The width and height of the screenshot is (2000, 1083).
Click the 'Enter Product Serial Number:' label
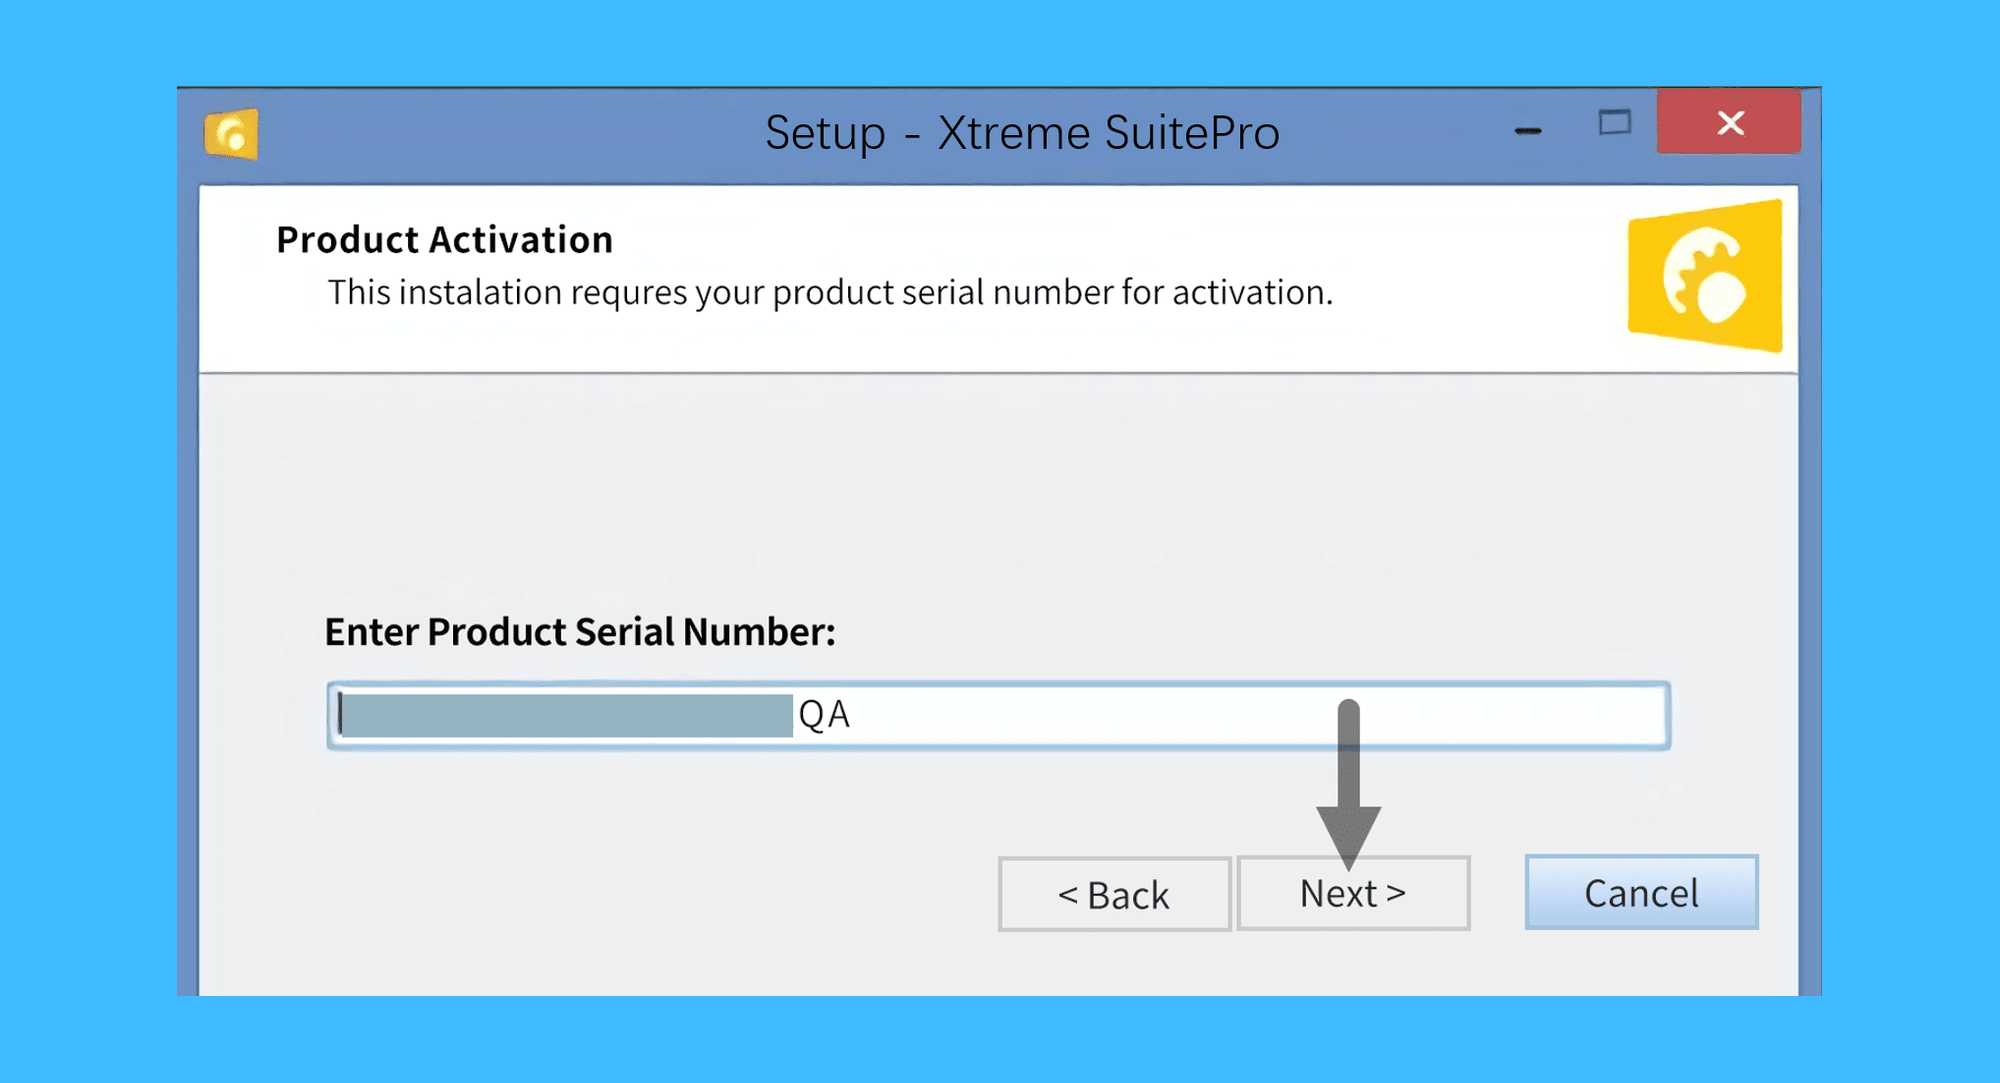pyautogui.click(x=579, y=631)
